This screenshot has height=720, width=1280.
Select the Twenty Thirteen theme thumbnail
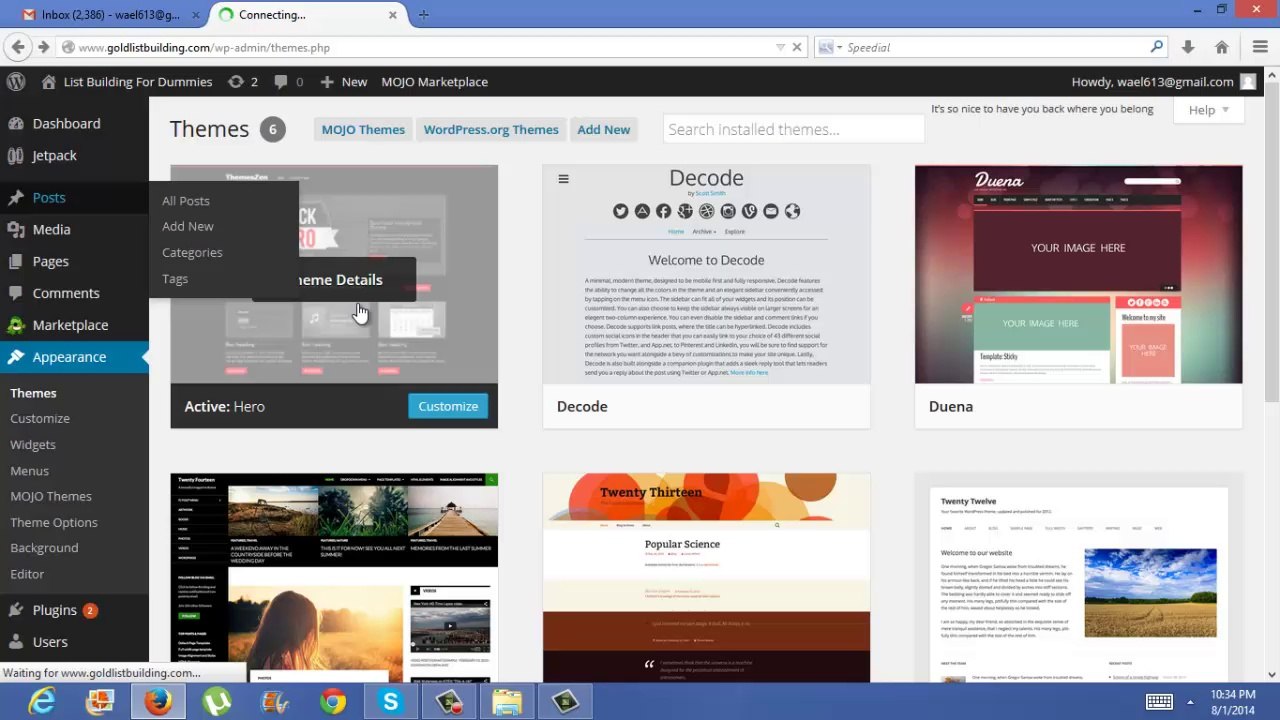coord(706,577)
